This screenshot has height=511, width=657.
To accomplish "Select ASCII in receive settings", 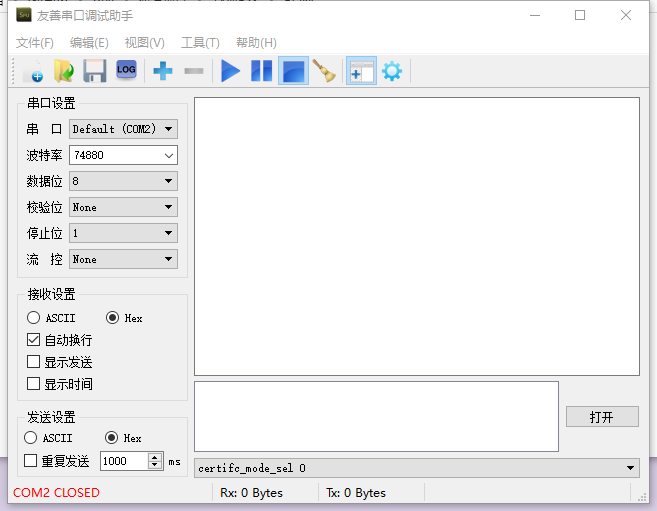I will (x=34, y=318).
